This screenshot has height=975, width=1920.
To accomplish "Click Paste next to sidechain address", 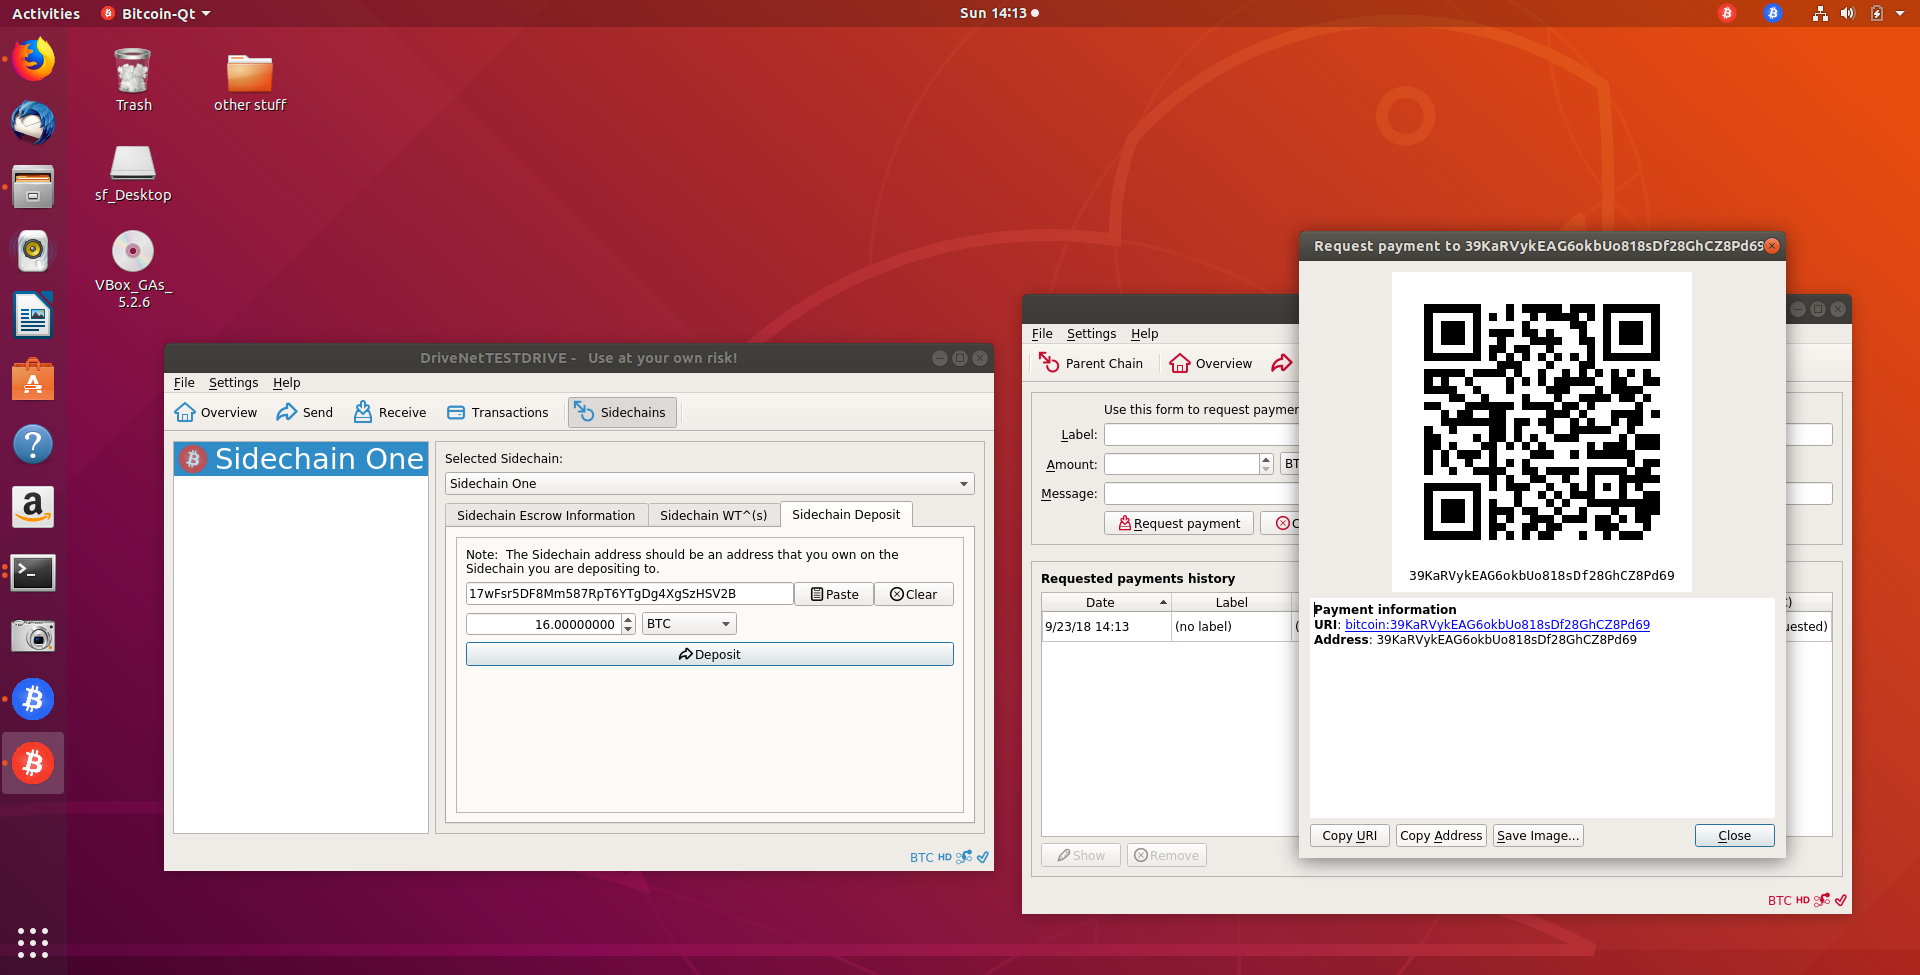I will (834, 594).
